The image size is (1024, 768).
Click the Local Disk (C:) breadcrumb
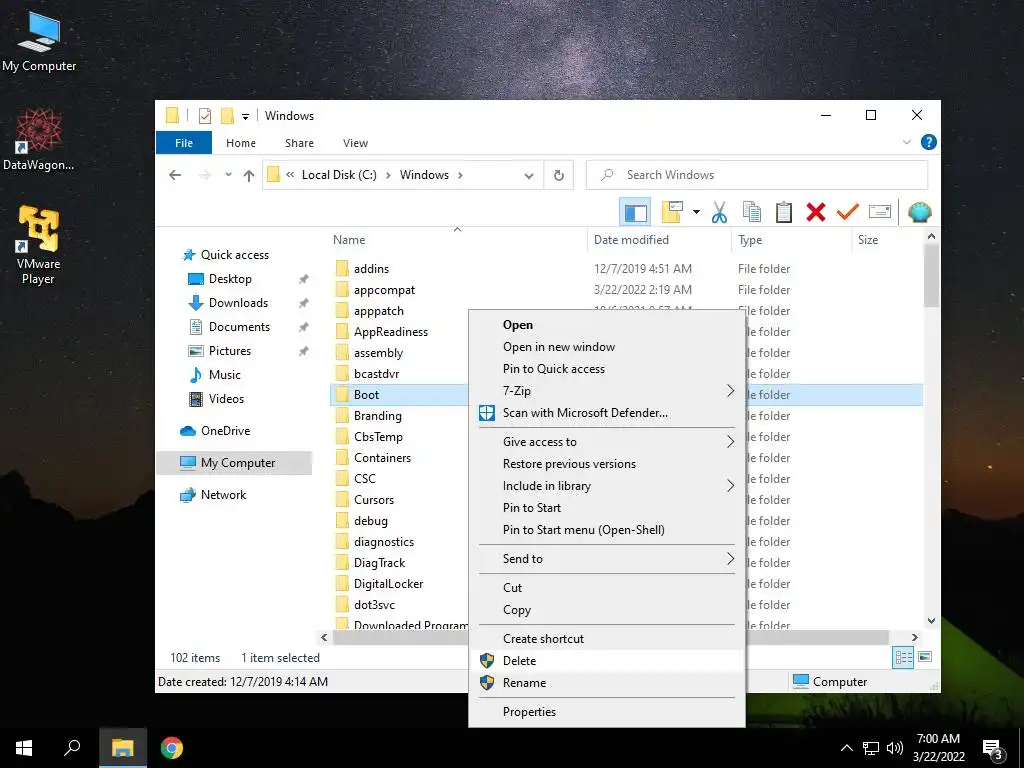coord(339,175)
